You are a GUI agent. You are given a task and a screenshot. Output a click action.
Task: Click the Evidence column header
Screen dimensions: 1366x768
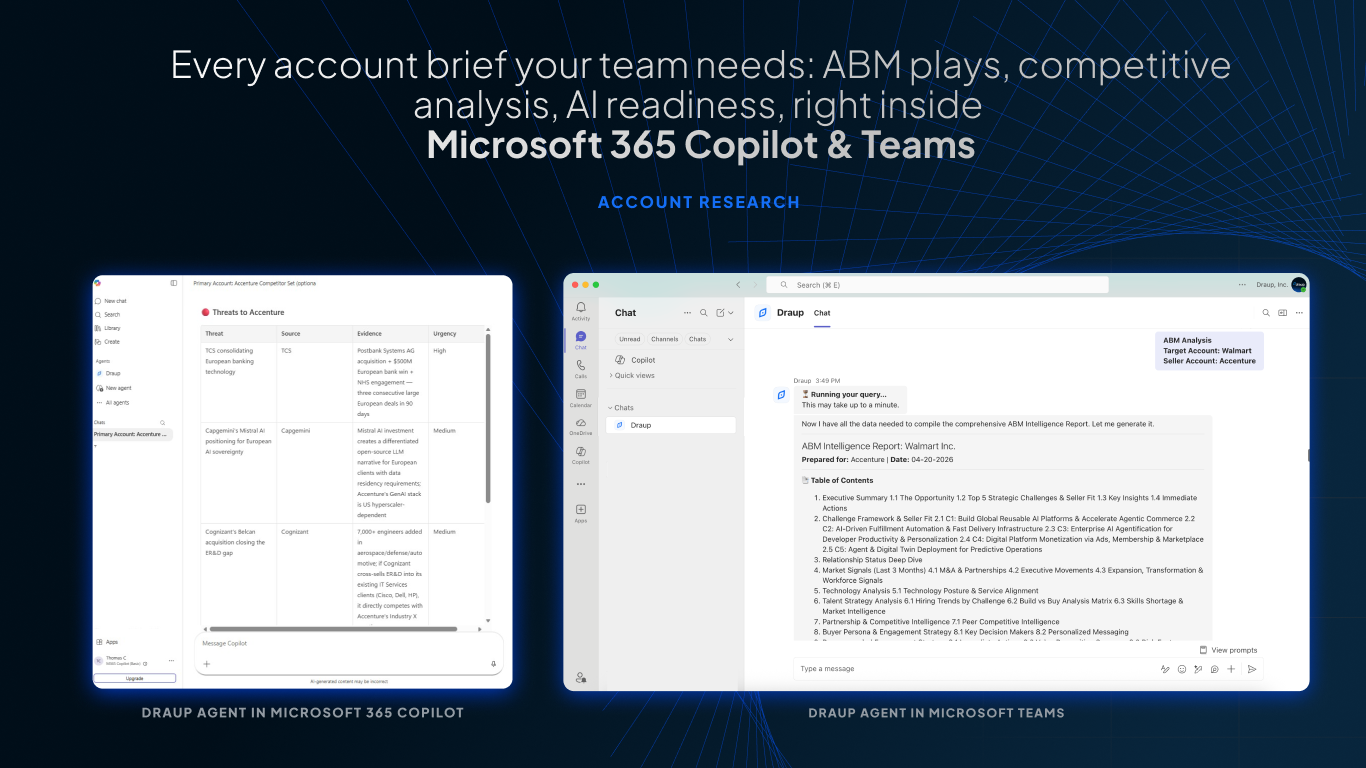[x=391, y=333]
